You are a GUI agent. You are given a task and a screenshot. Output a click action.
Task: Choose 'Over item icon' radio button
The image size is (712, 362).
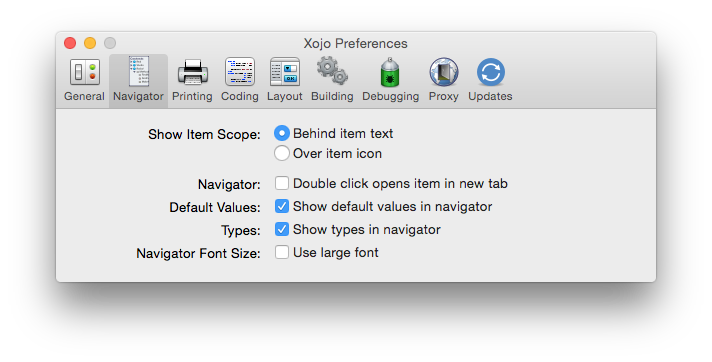click(x=282, y=153)
